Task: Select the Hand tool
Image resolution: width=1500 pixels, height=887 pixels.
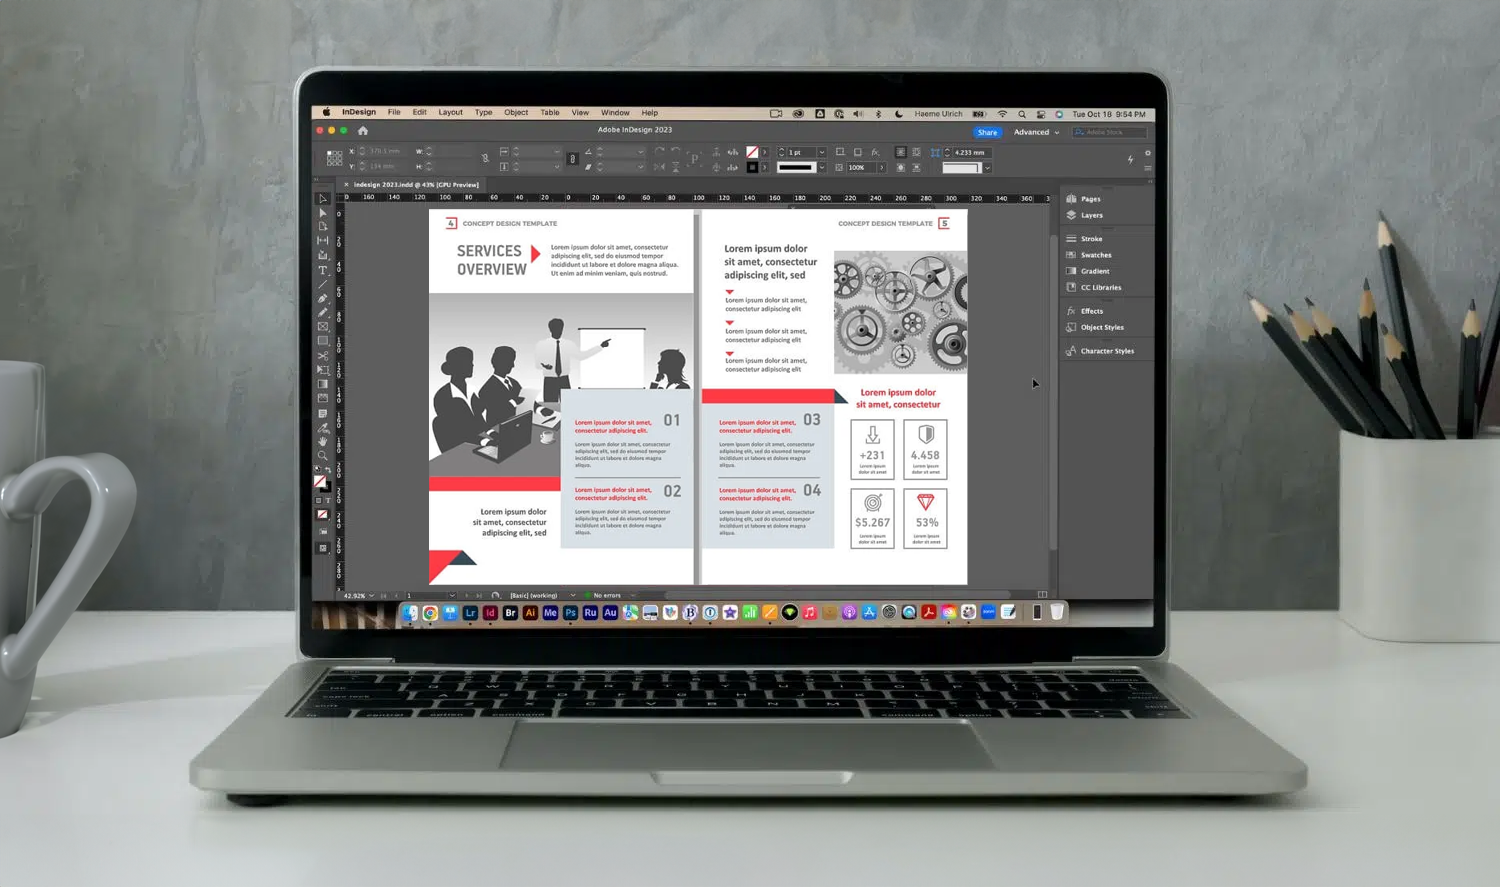Action: coord(323,441)
